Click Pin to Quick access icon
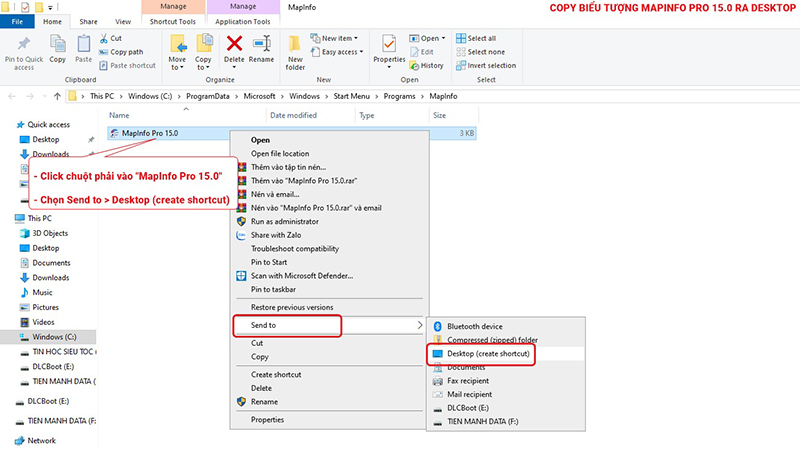 coord(23,44)
